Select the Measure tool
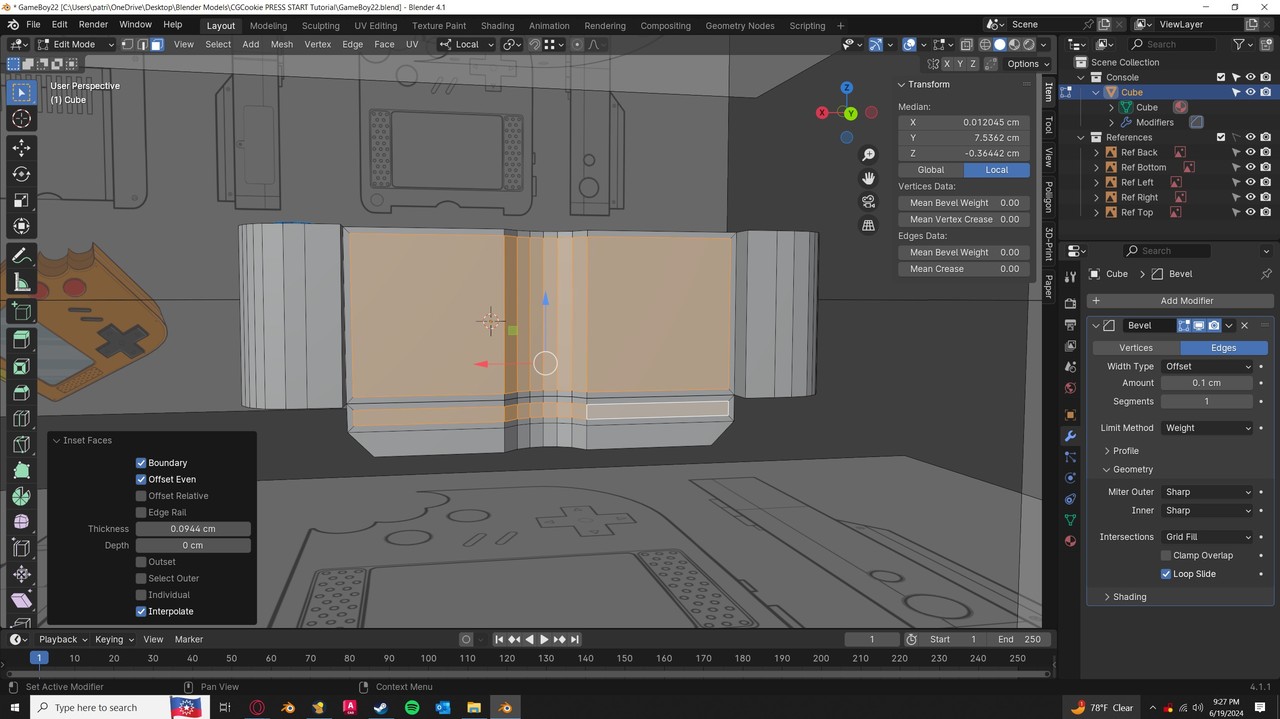This screenshot has height=719, width=1280. (x=21, y=284)
